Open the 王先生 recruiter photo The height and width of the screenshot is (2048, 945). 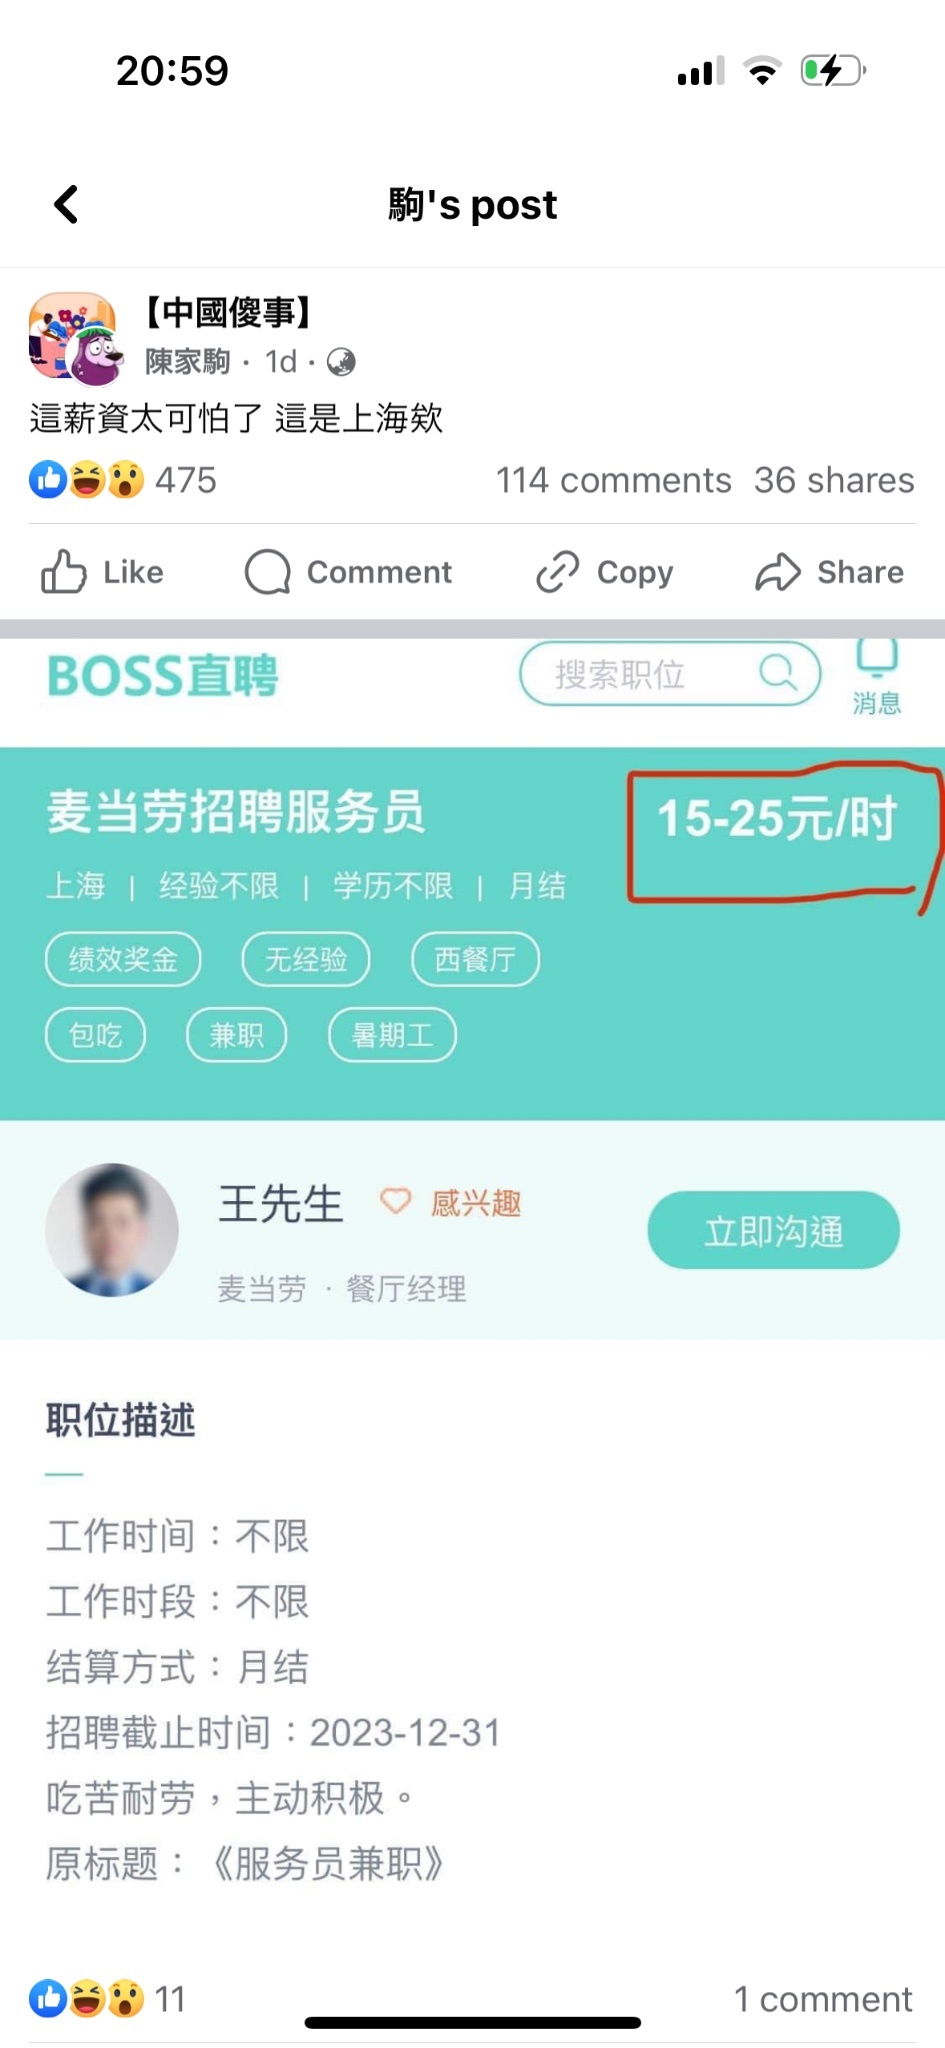[112, 1230]
